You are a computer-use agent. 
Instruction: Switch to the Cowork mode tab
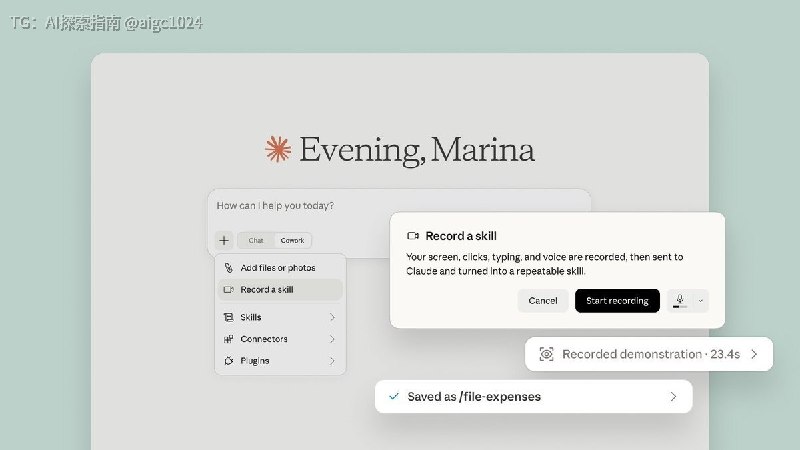click(x=292, y=240)
